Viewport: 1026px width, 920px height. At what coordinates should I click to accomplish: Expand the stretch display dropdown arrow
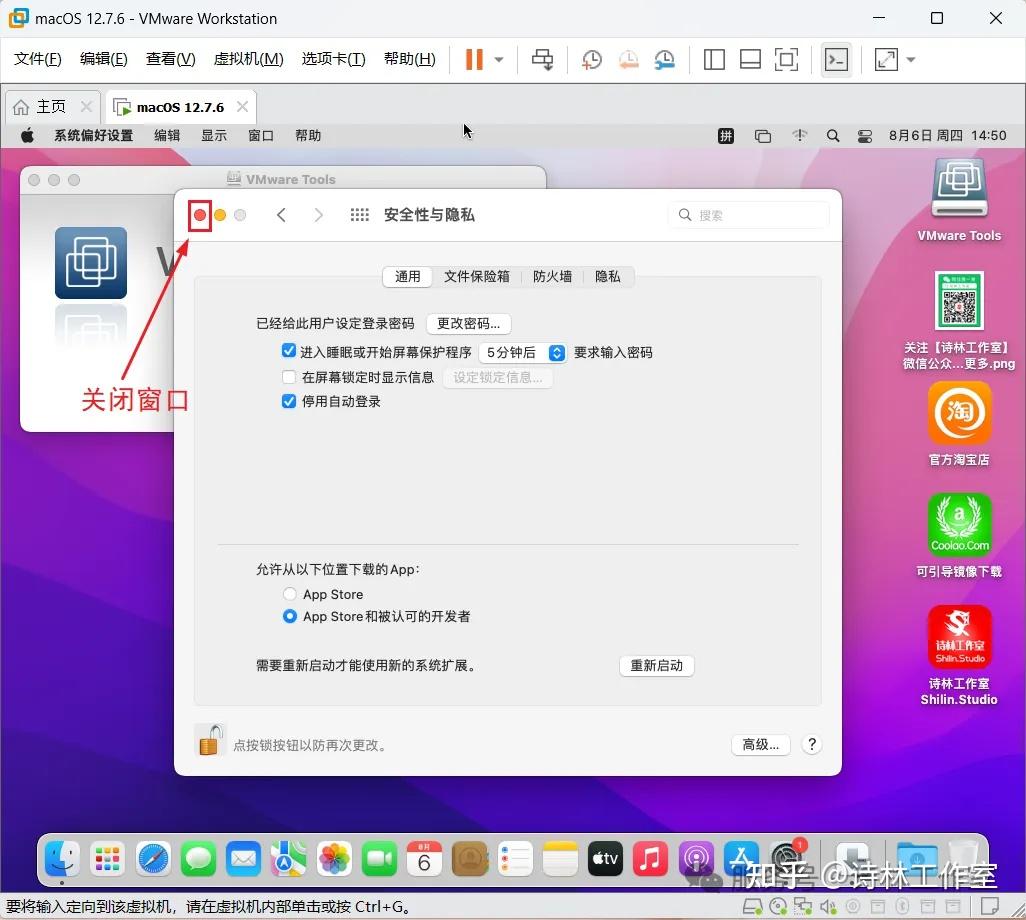(910, 60)
